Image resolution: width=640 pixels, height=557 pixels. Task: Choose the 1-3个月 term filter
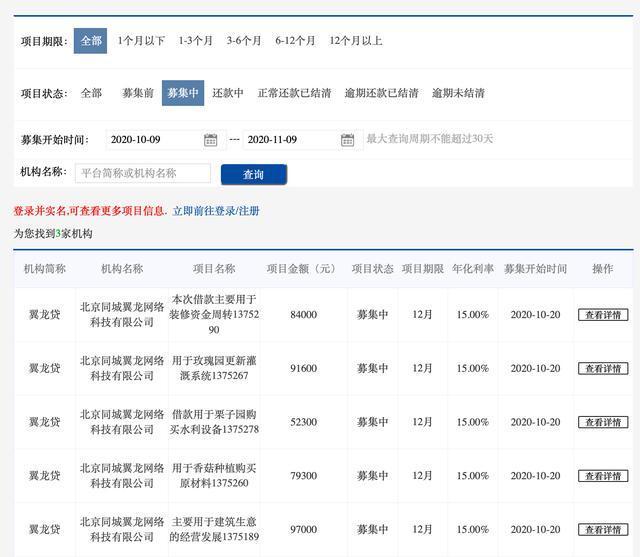(196, 41)
